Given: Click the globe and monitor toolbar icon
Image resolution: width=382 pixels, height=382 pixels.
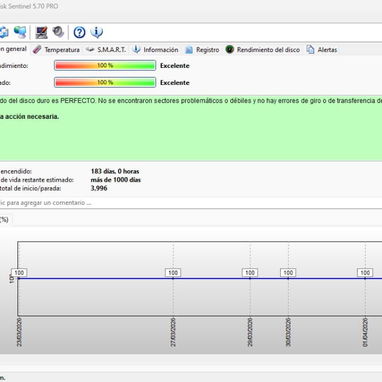Looking at the screenshot, I should [x=20, y=32].
